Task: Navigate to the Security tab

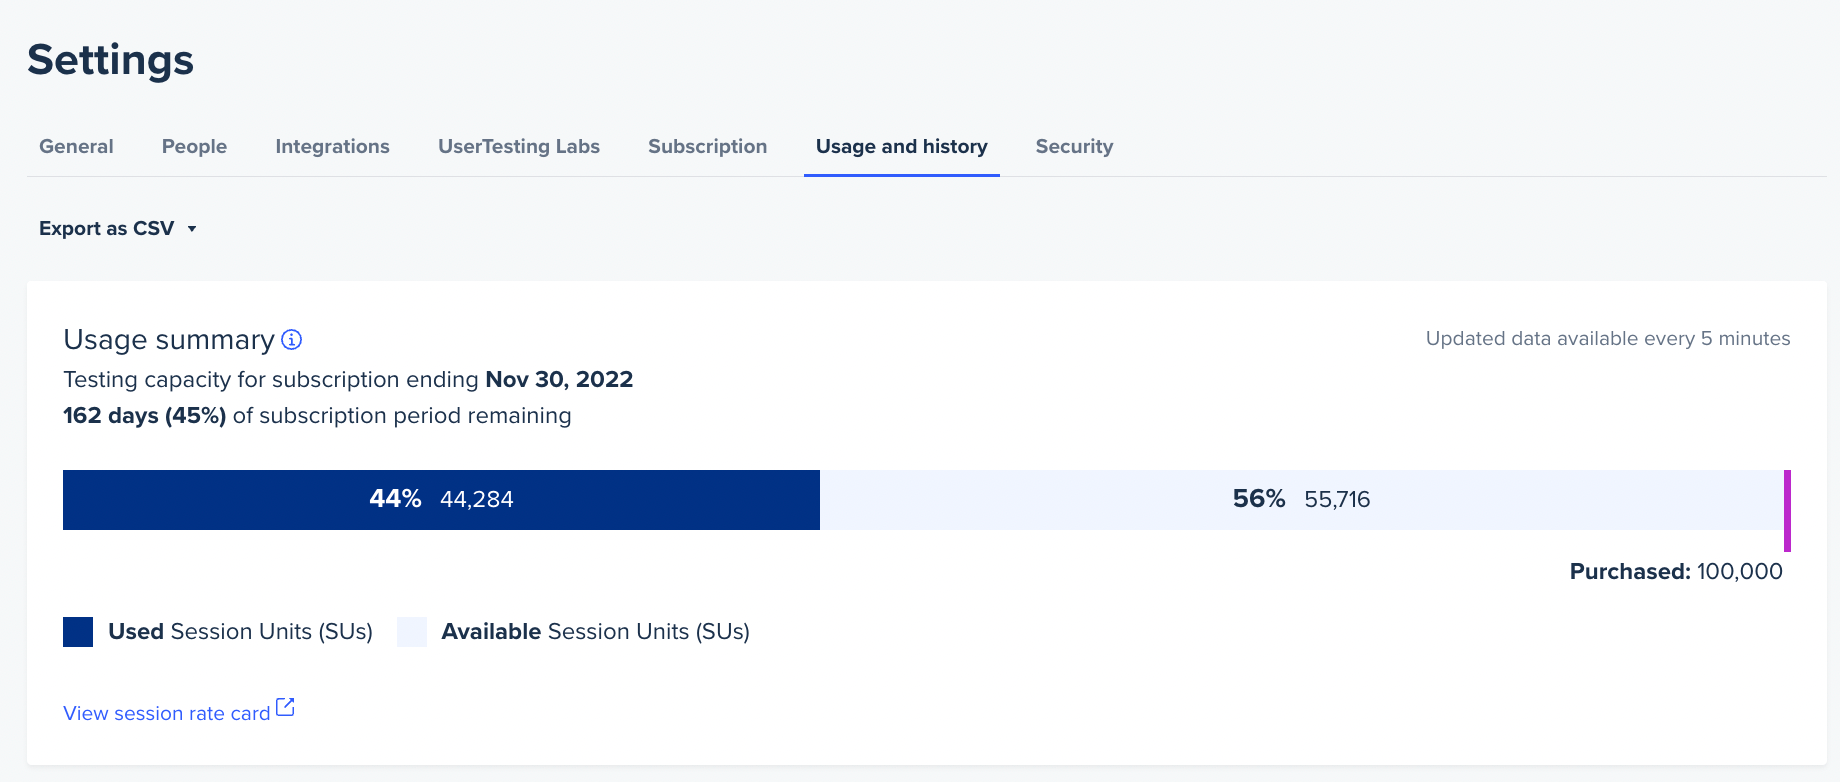Action: pos(1074,147)
